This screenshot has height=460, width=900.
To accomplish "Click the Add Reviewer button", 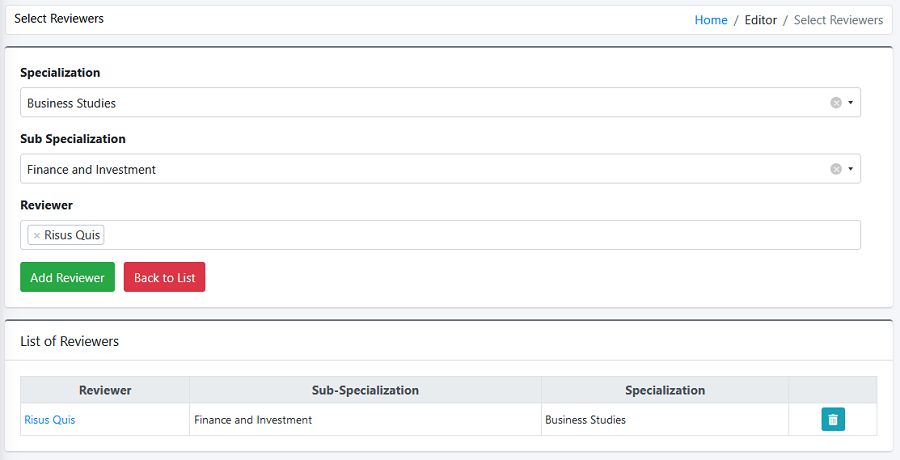I will point(67,277).
